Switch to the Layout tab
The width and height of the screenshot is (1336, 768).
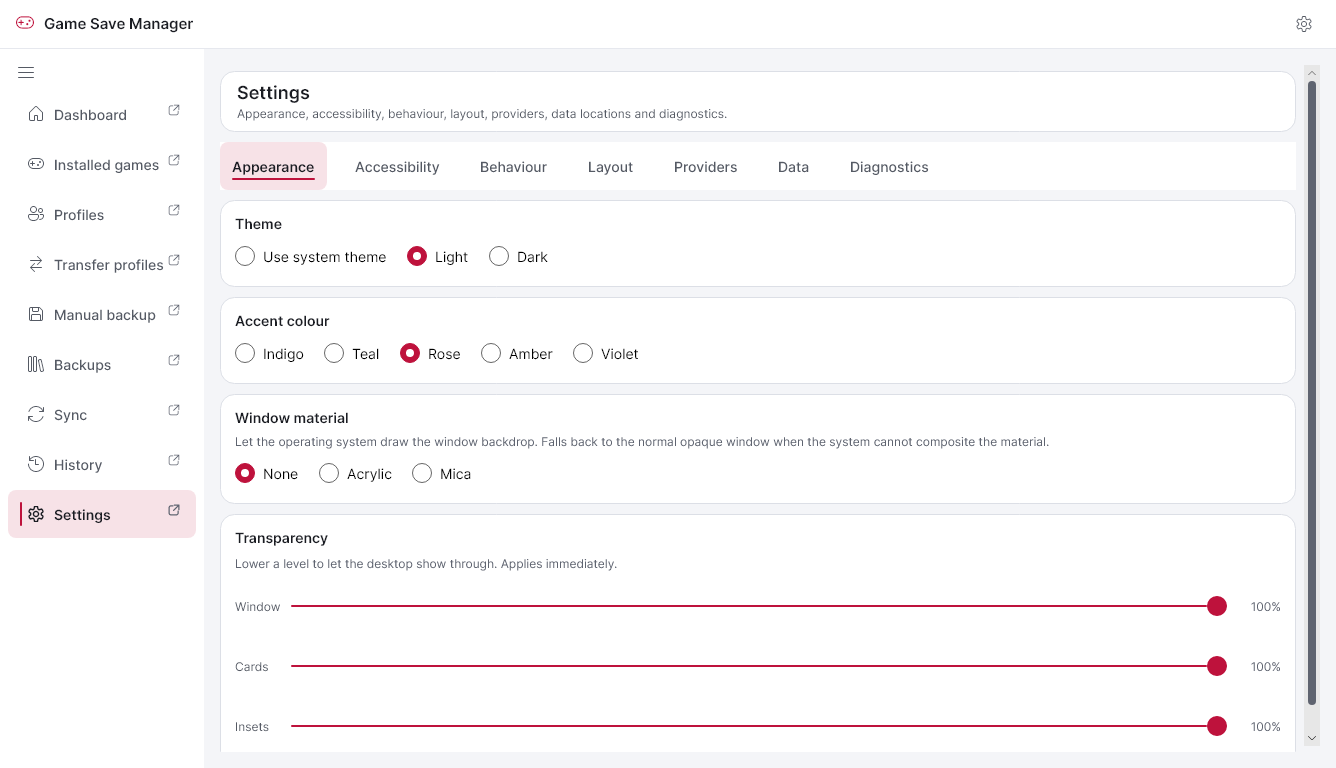click(610, 167)
